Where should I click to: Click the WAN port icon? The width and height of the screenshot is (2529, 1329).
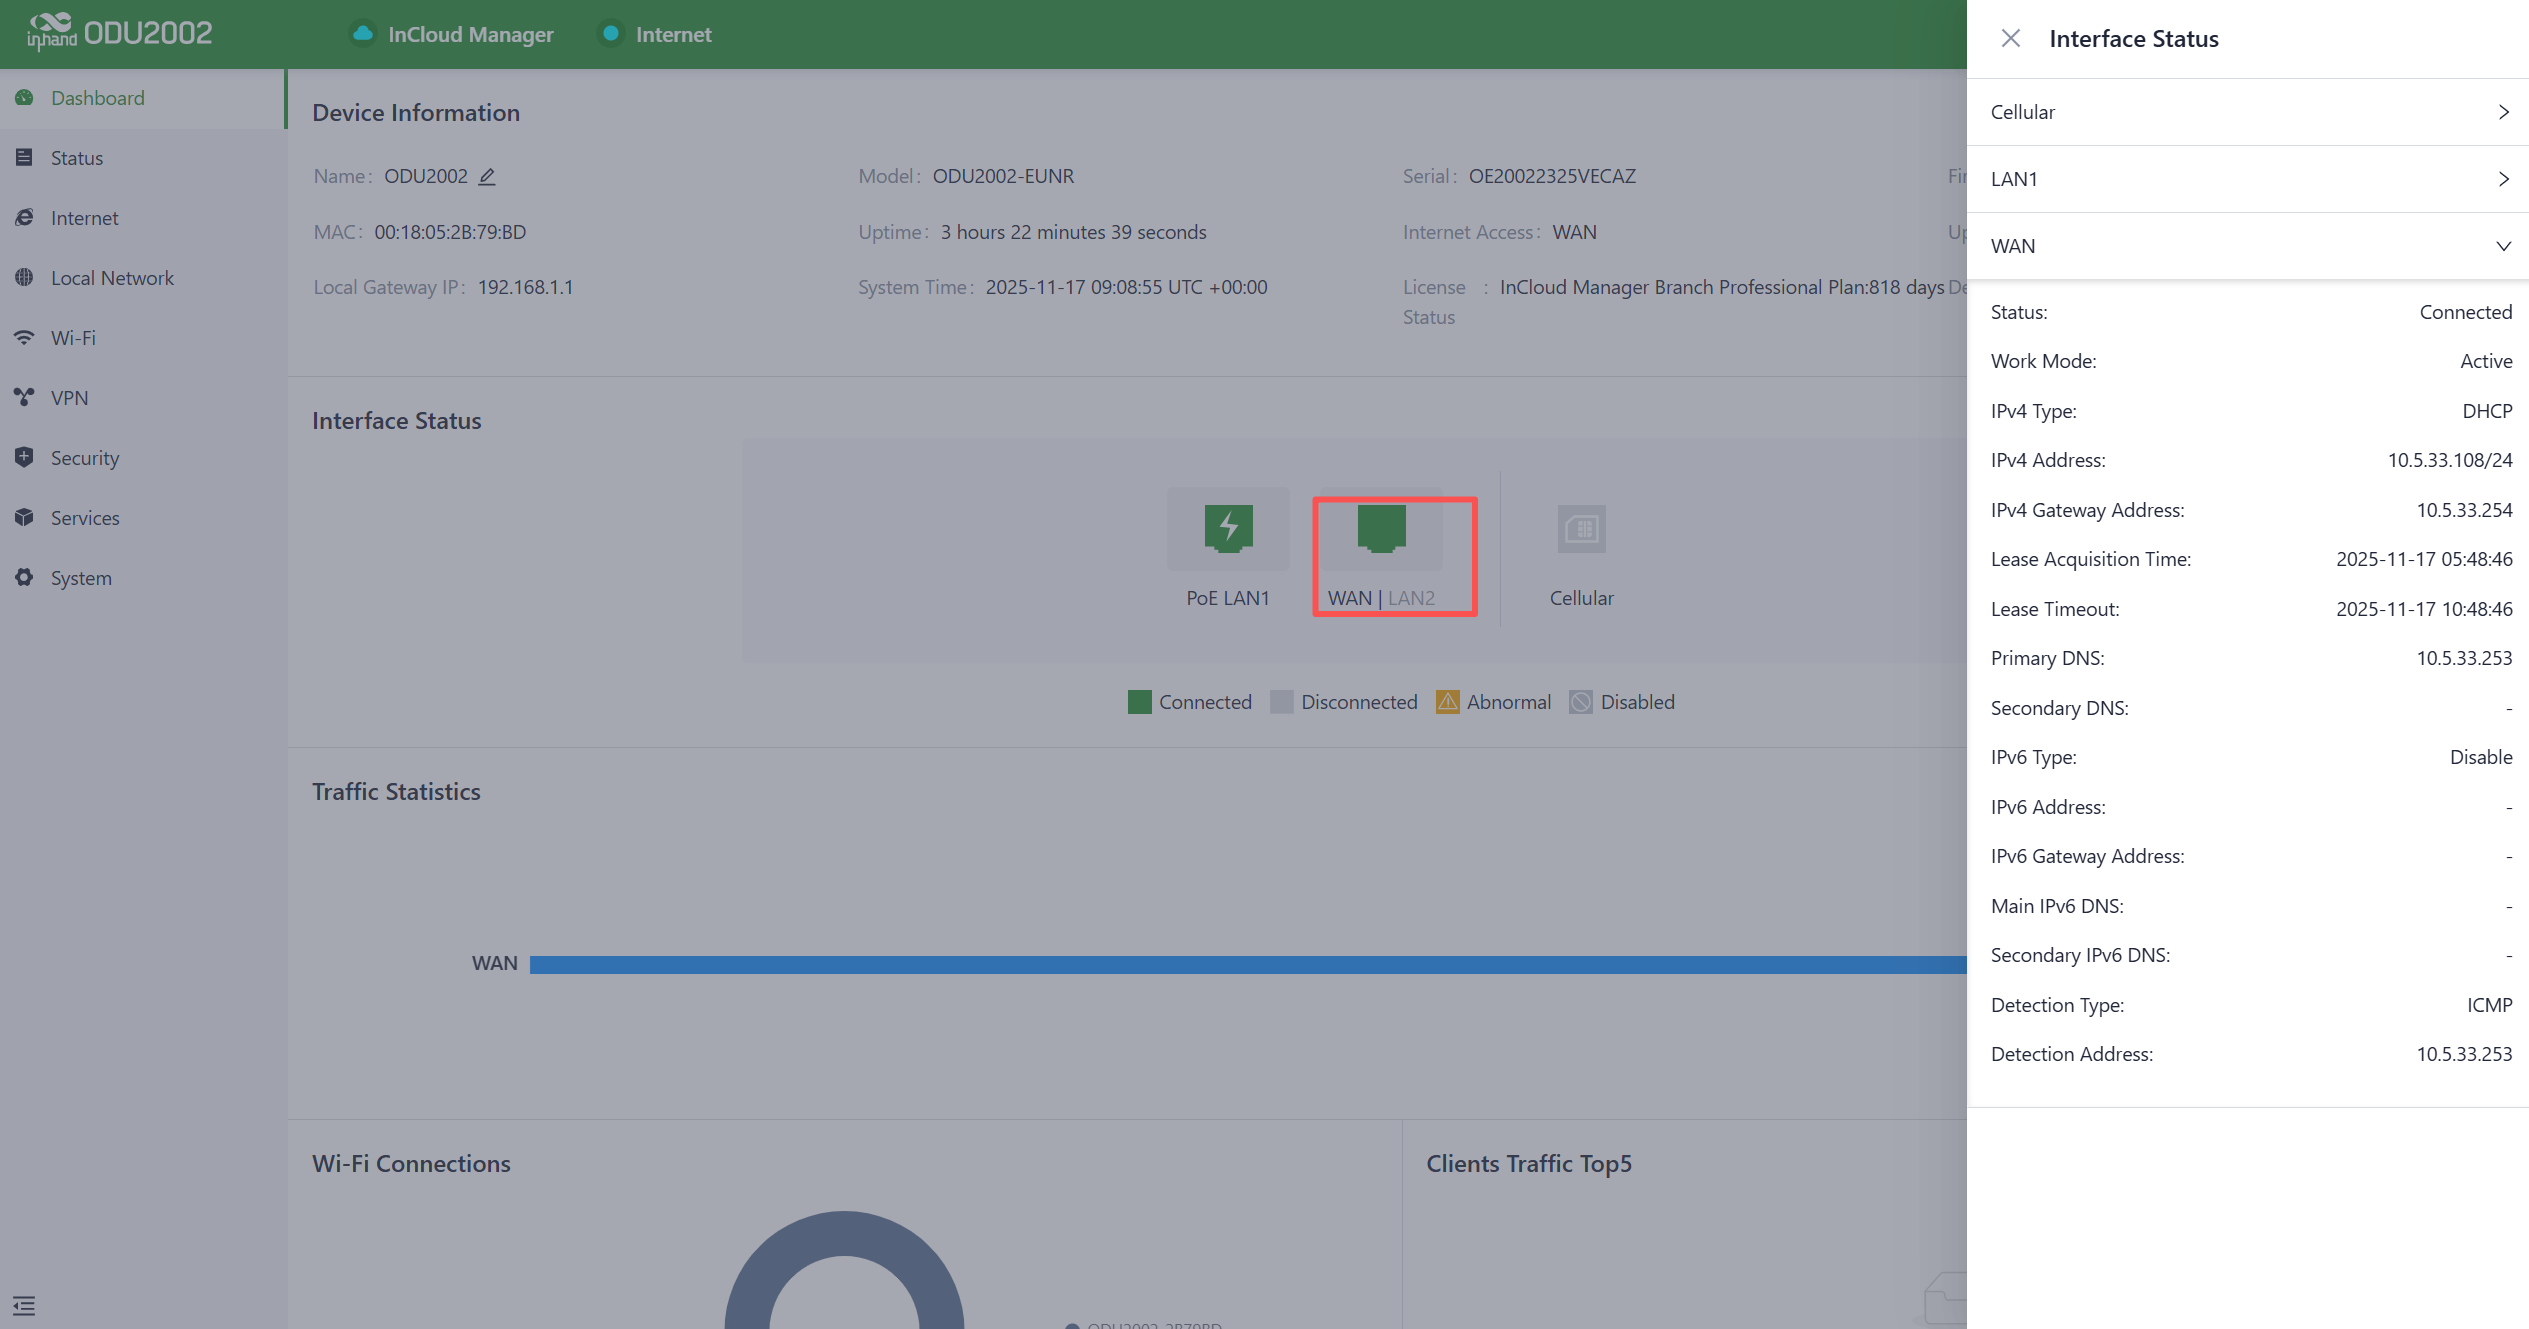1381,528
